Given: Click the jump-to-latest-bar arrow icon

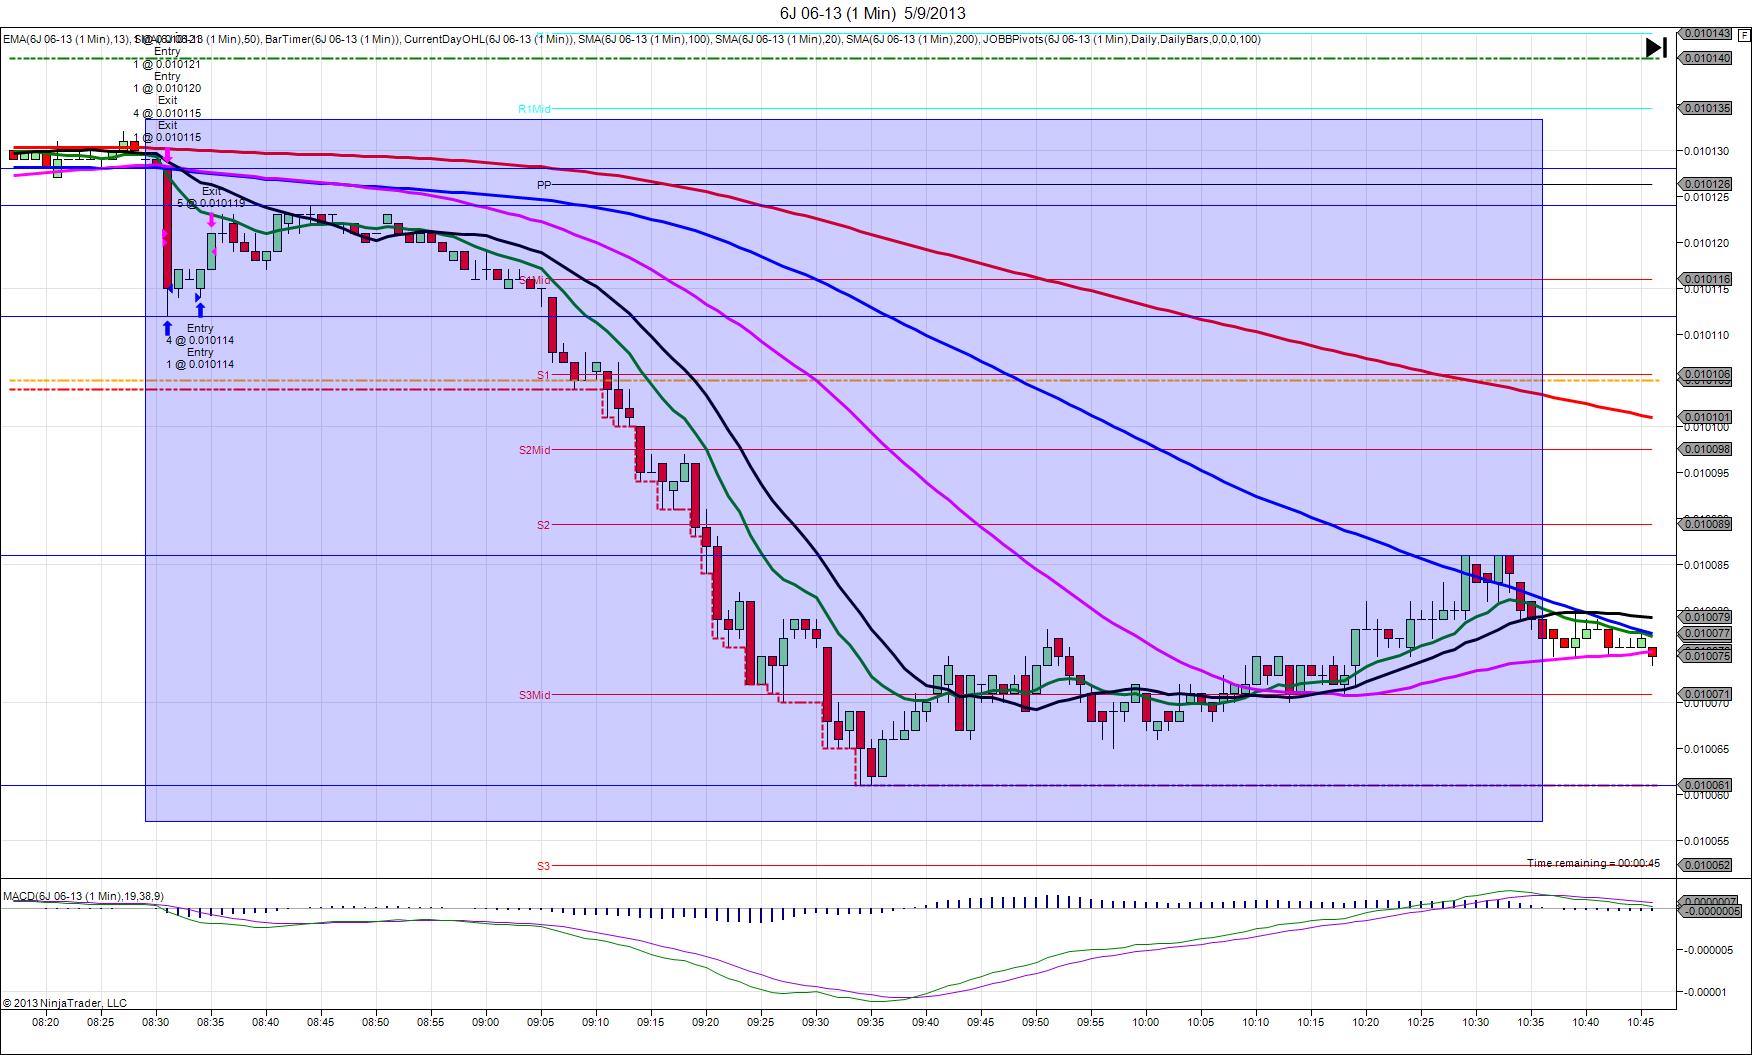Looking at the screenshot, I should 1656,47.
